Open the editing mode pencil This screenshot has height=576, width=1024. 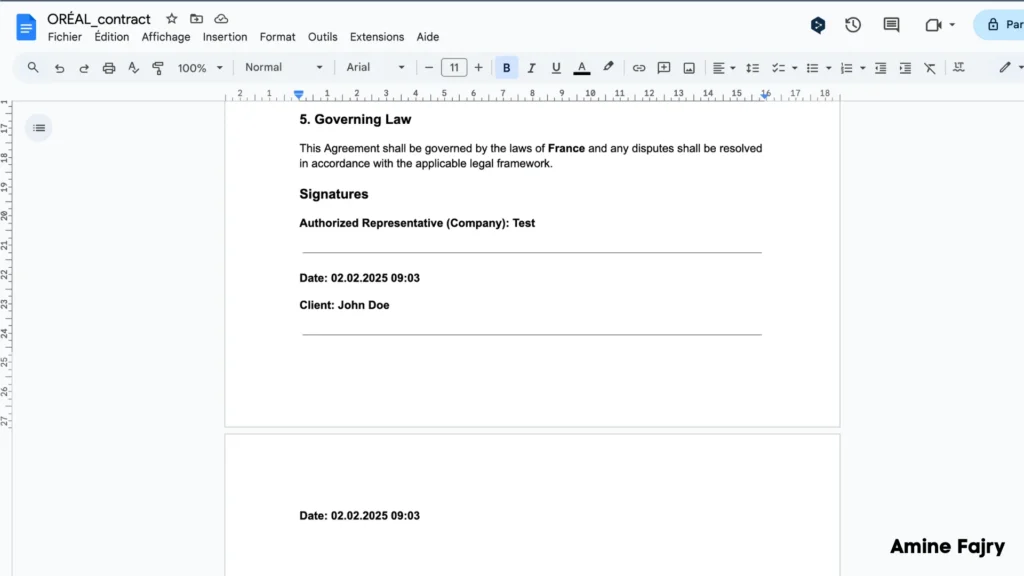1005,67
